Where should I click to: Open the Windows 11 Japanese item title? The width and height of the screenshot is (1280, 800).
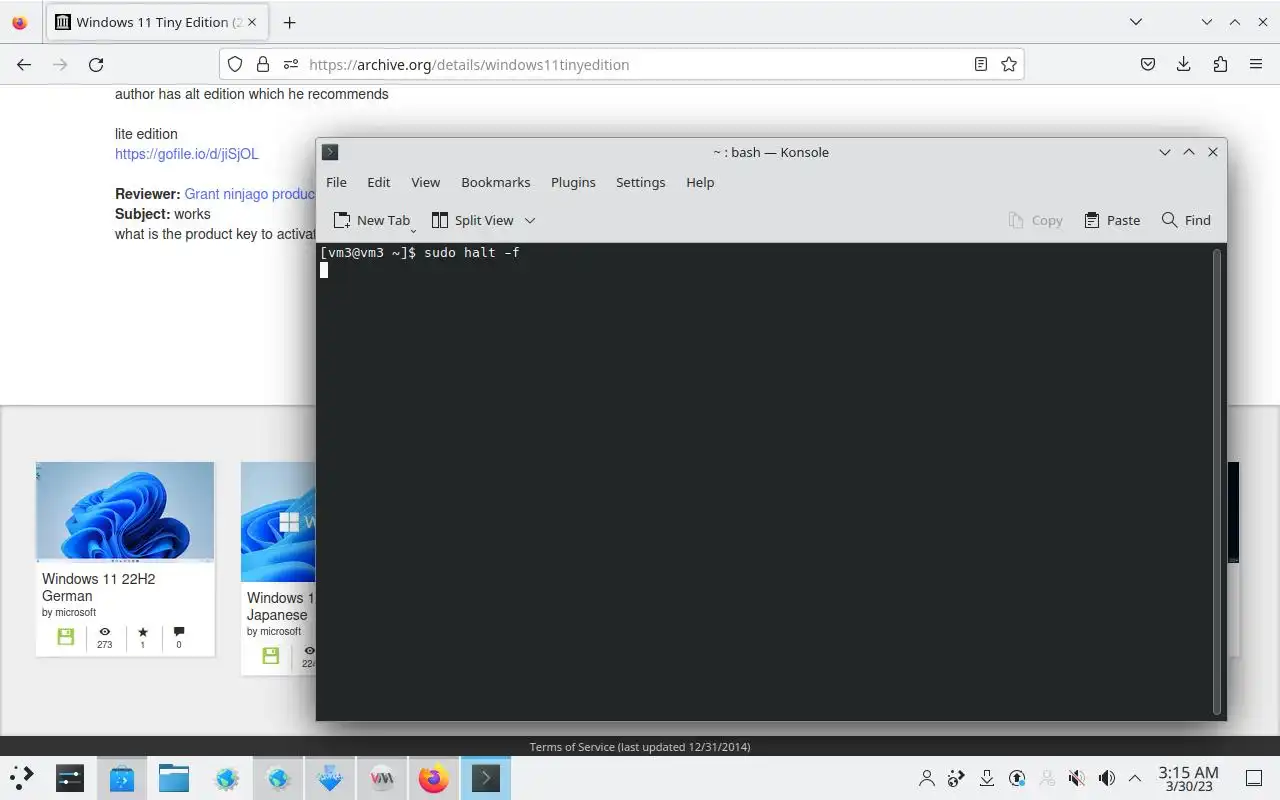pos(280,606)
